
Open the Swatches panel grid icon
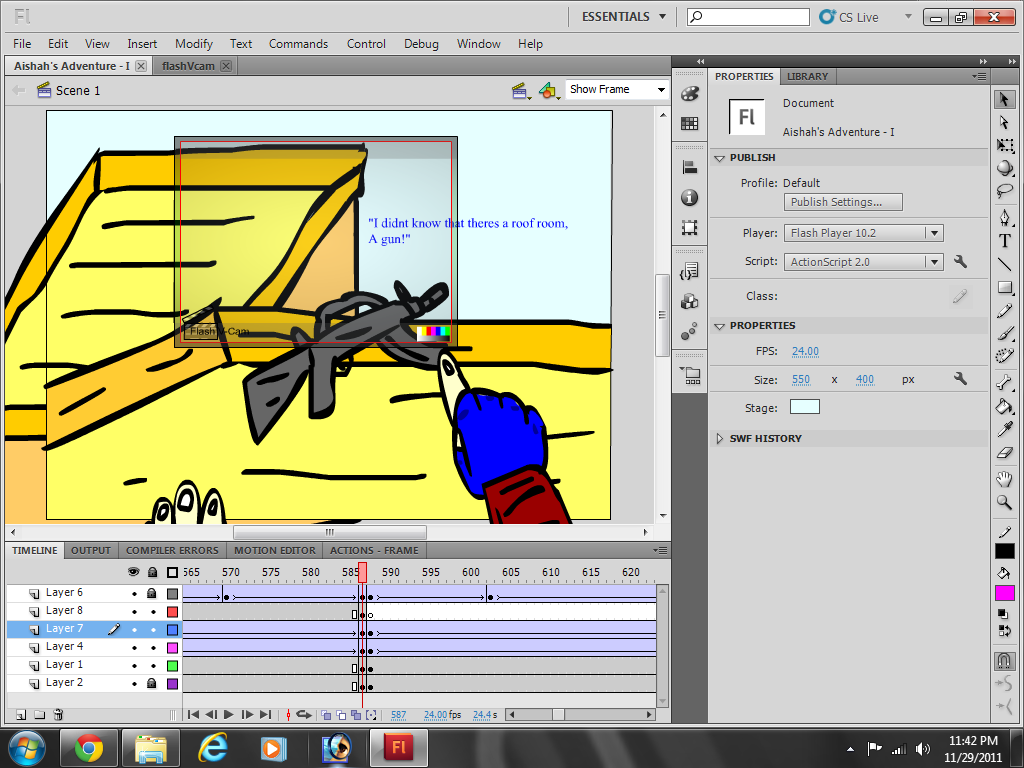690,123
